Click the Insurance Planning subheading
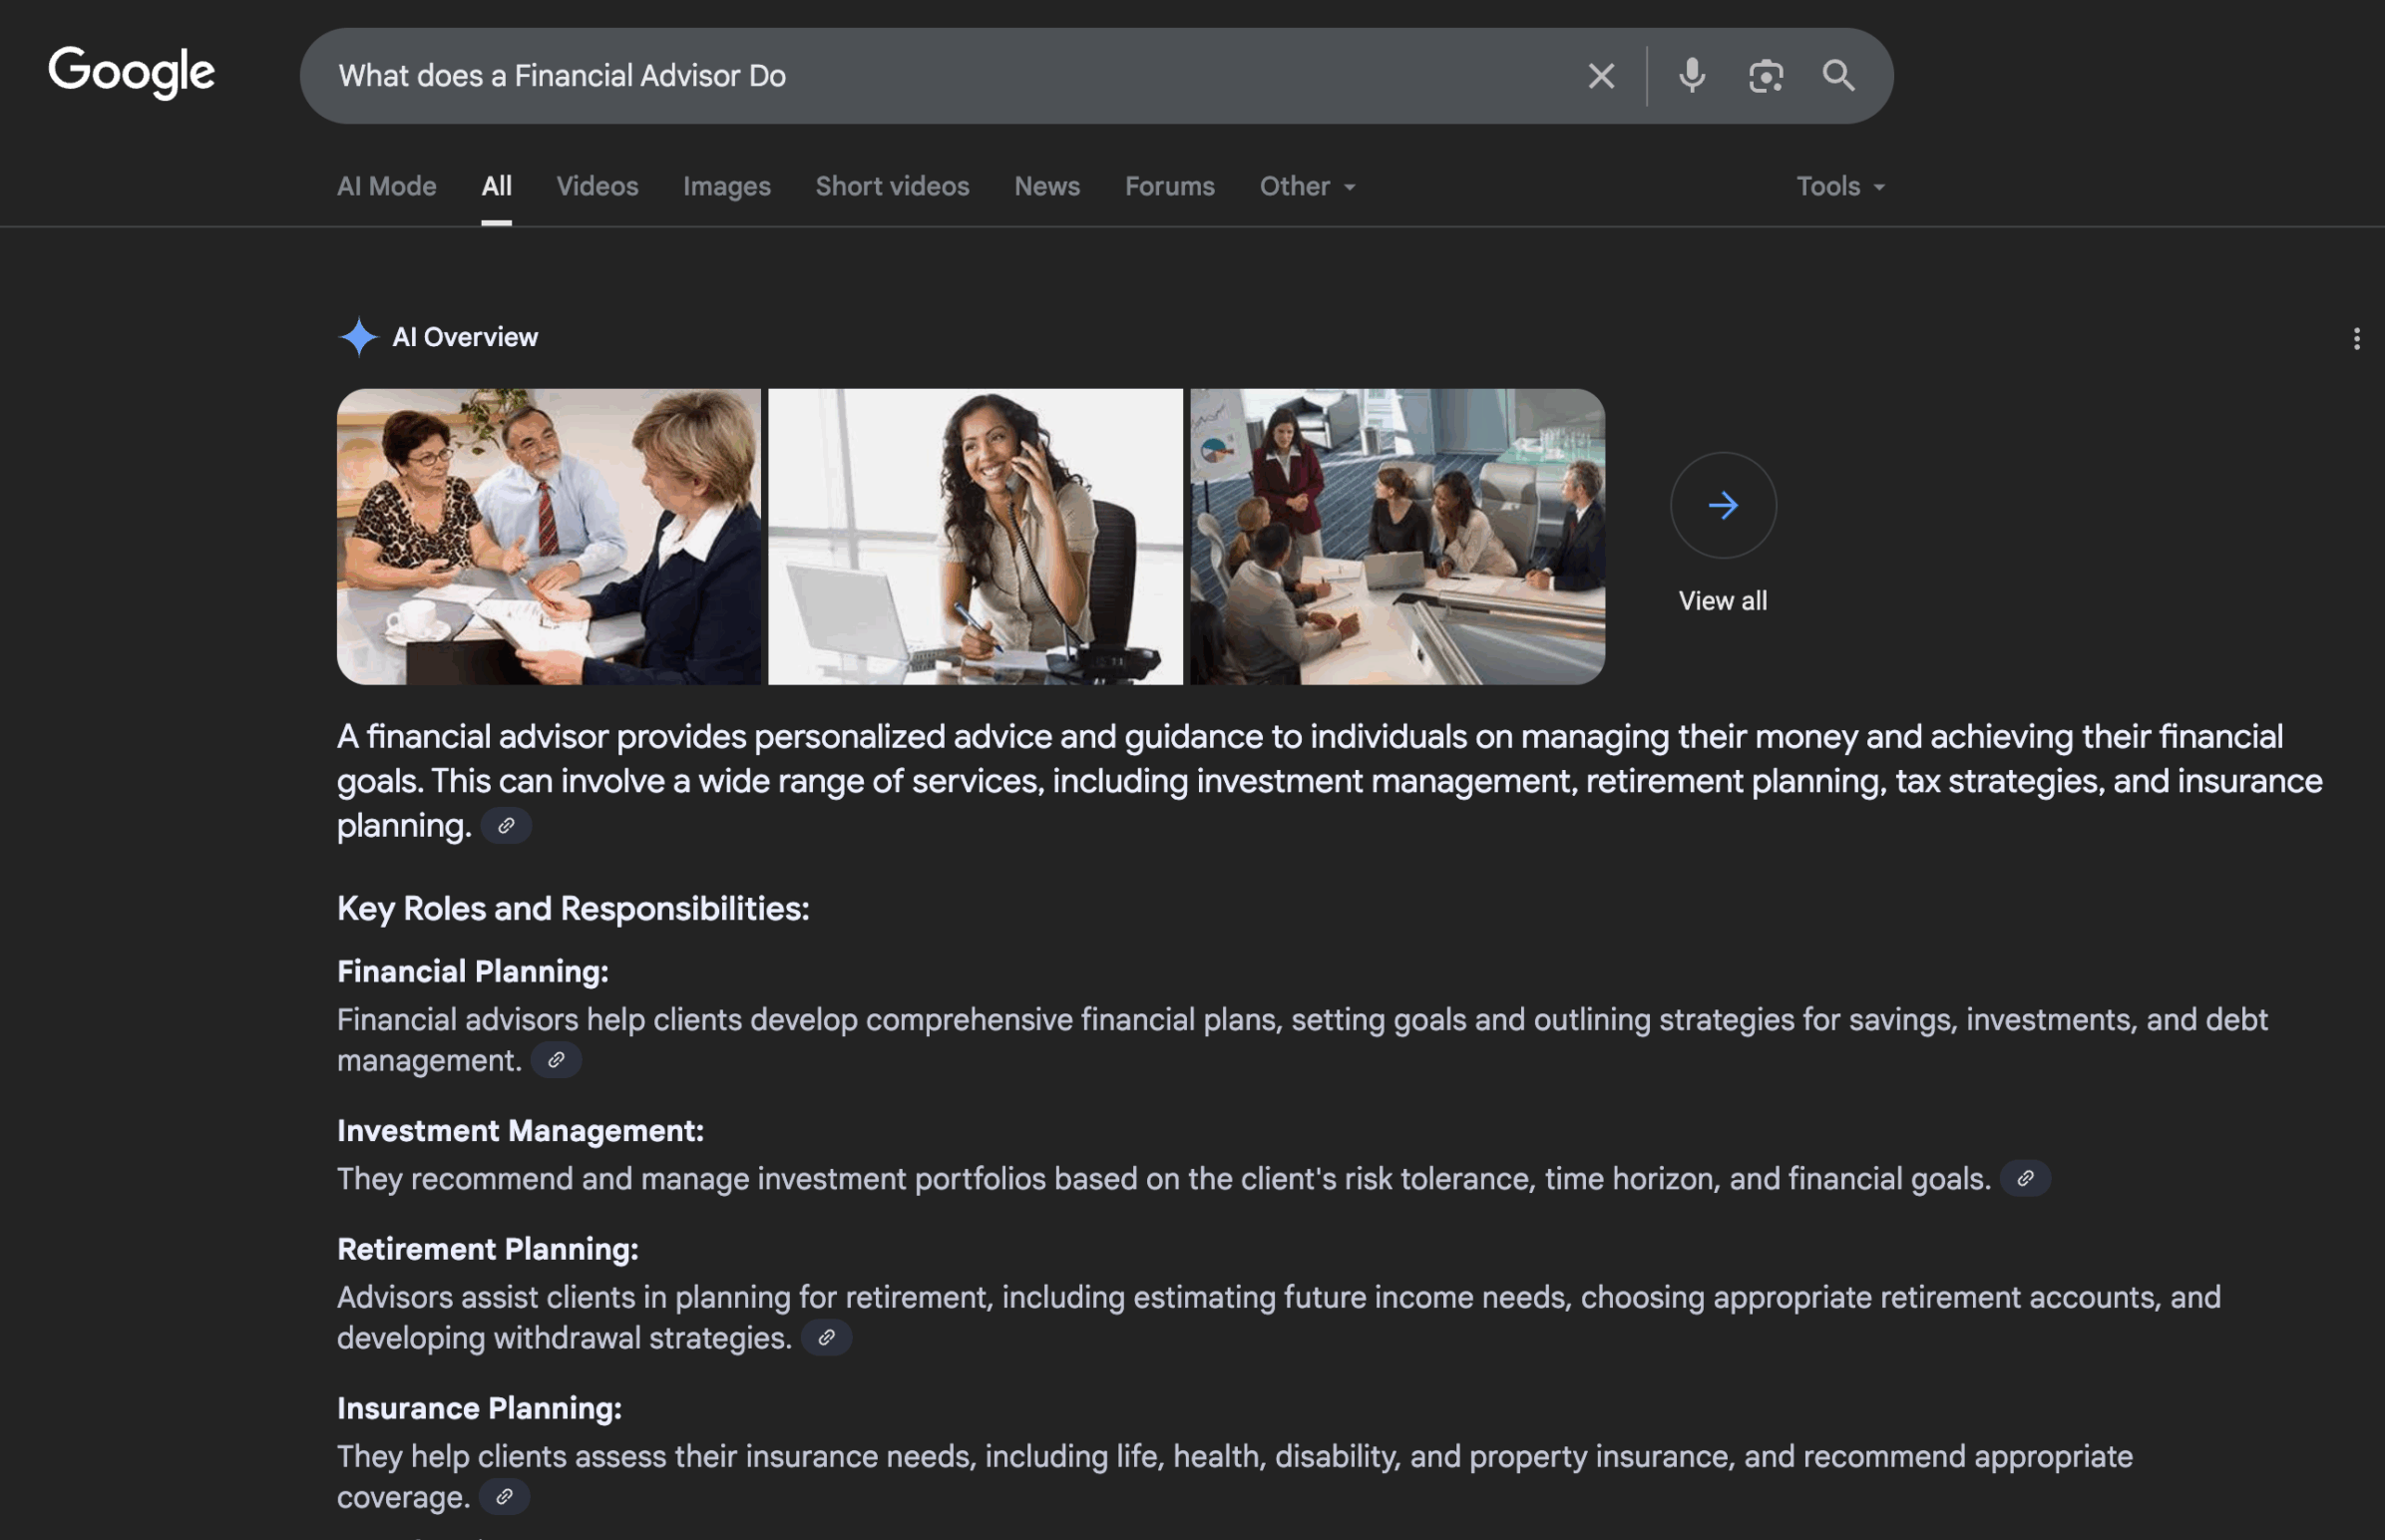 [x=479, y=1408]
